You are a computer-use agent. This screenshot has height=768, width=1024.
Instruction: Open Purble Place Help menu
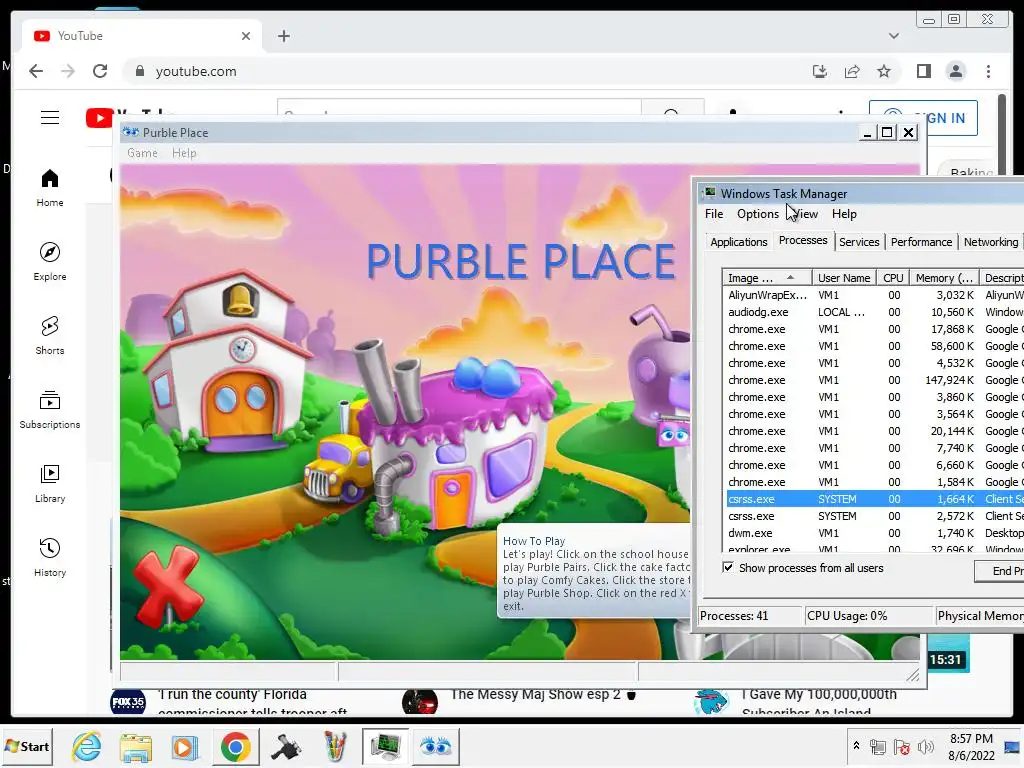point(184,153)
